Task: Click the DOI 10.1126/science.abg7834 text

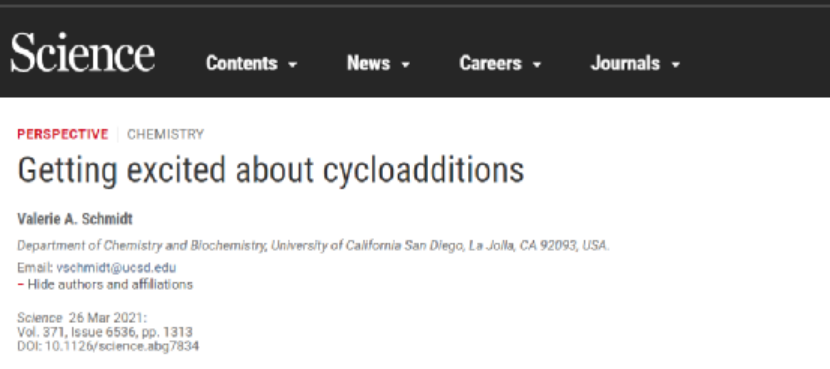Action: point(108,347)
